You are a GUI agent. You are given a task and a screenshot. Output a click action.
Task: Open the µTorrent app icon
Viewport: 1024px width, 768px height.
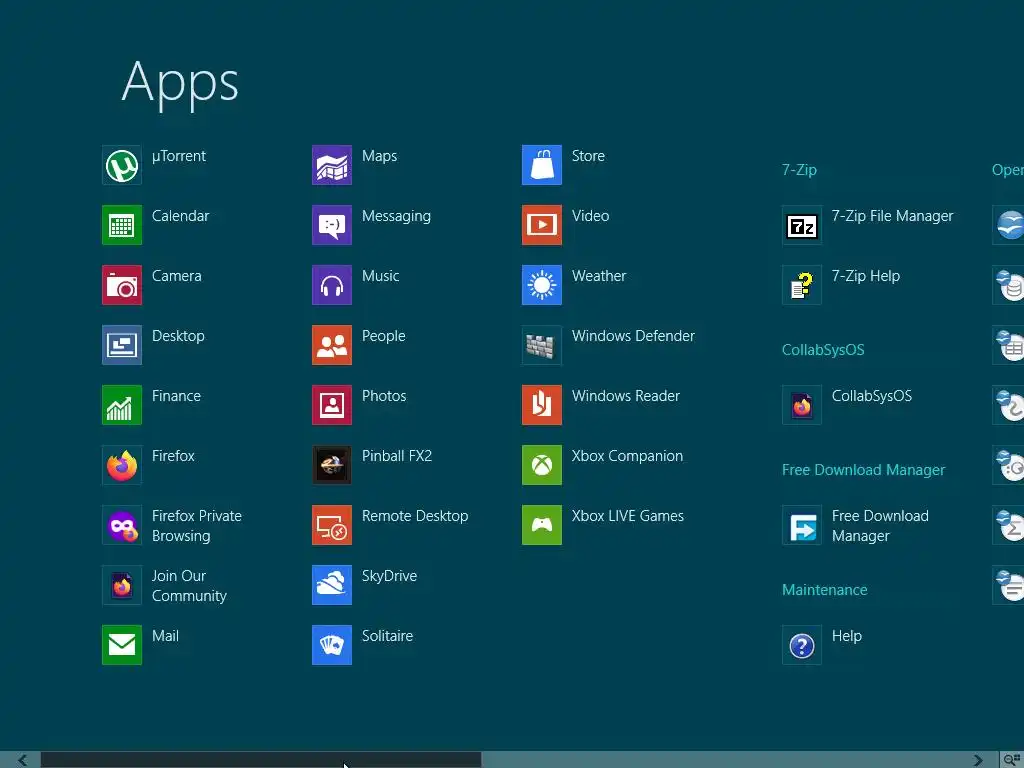pyautogui.click(x=122, y=165)
